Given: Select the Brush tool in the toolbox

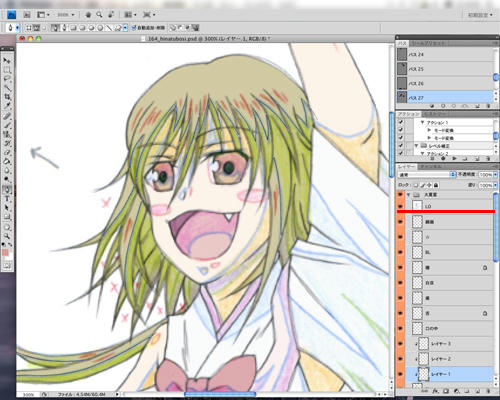Looking at the screenshot, I should point(7,125).
